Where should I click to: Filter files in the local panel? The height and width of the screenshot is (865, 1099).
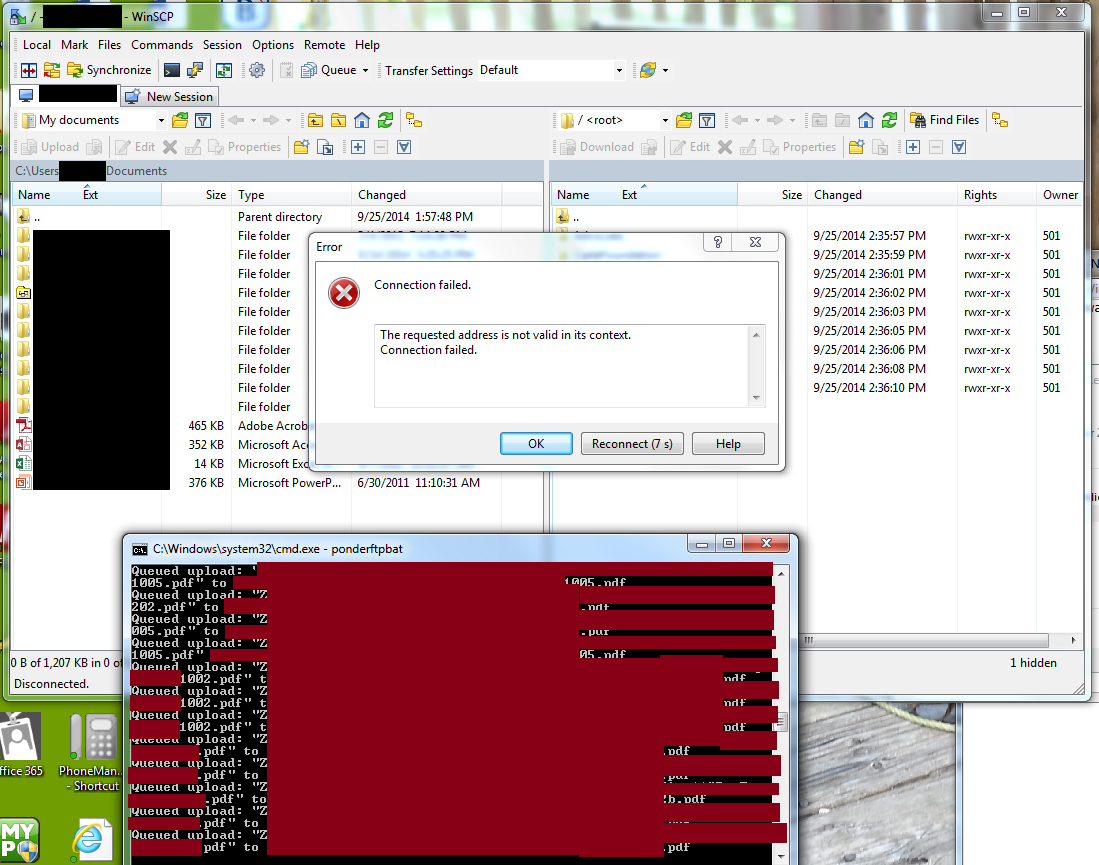[203, 120]
